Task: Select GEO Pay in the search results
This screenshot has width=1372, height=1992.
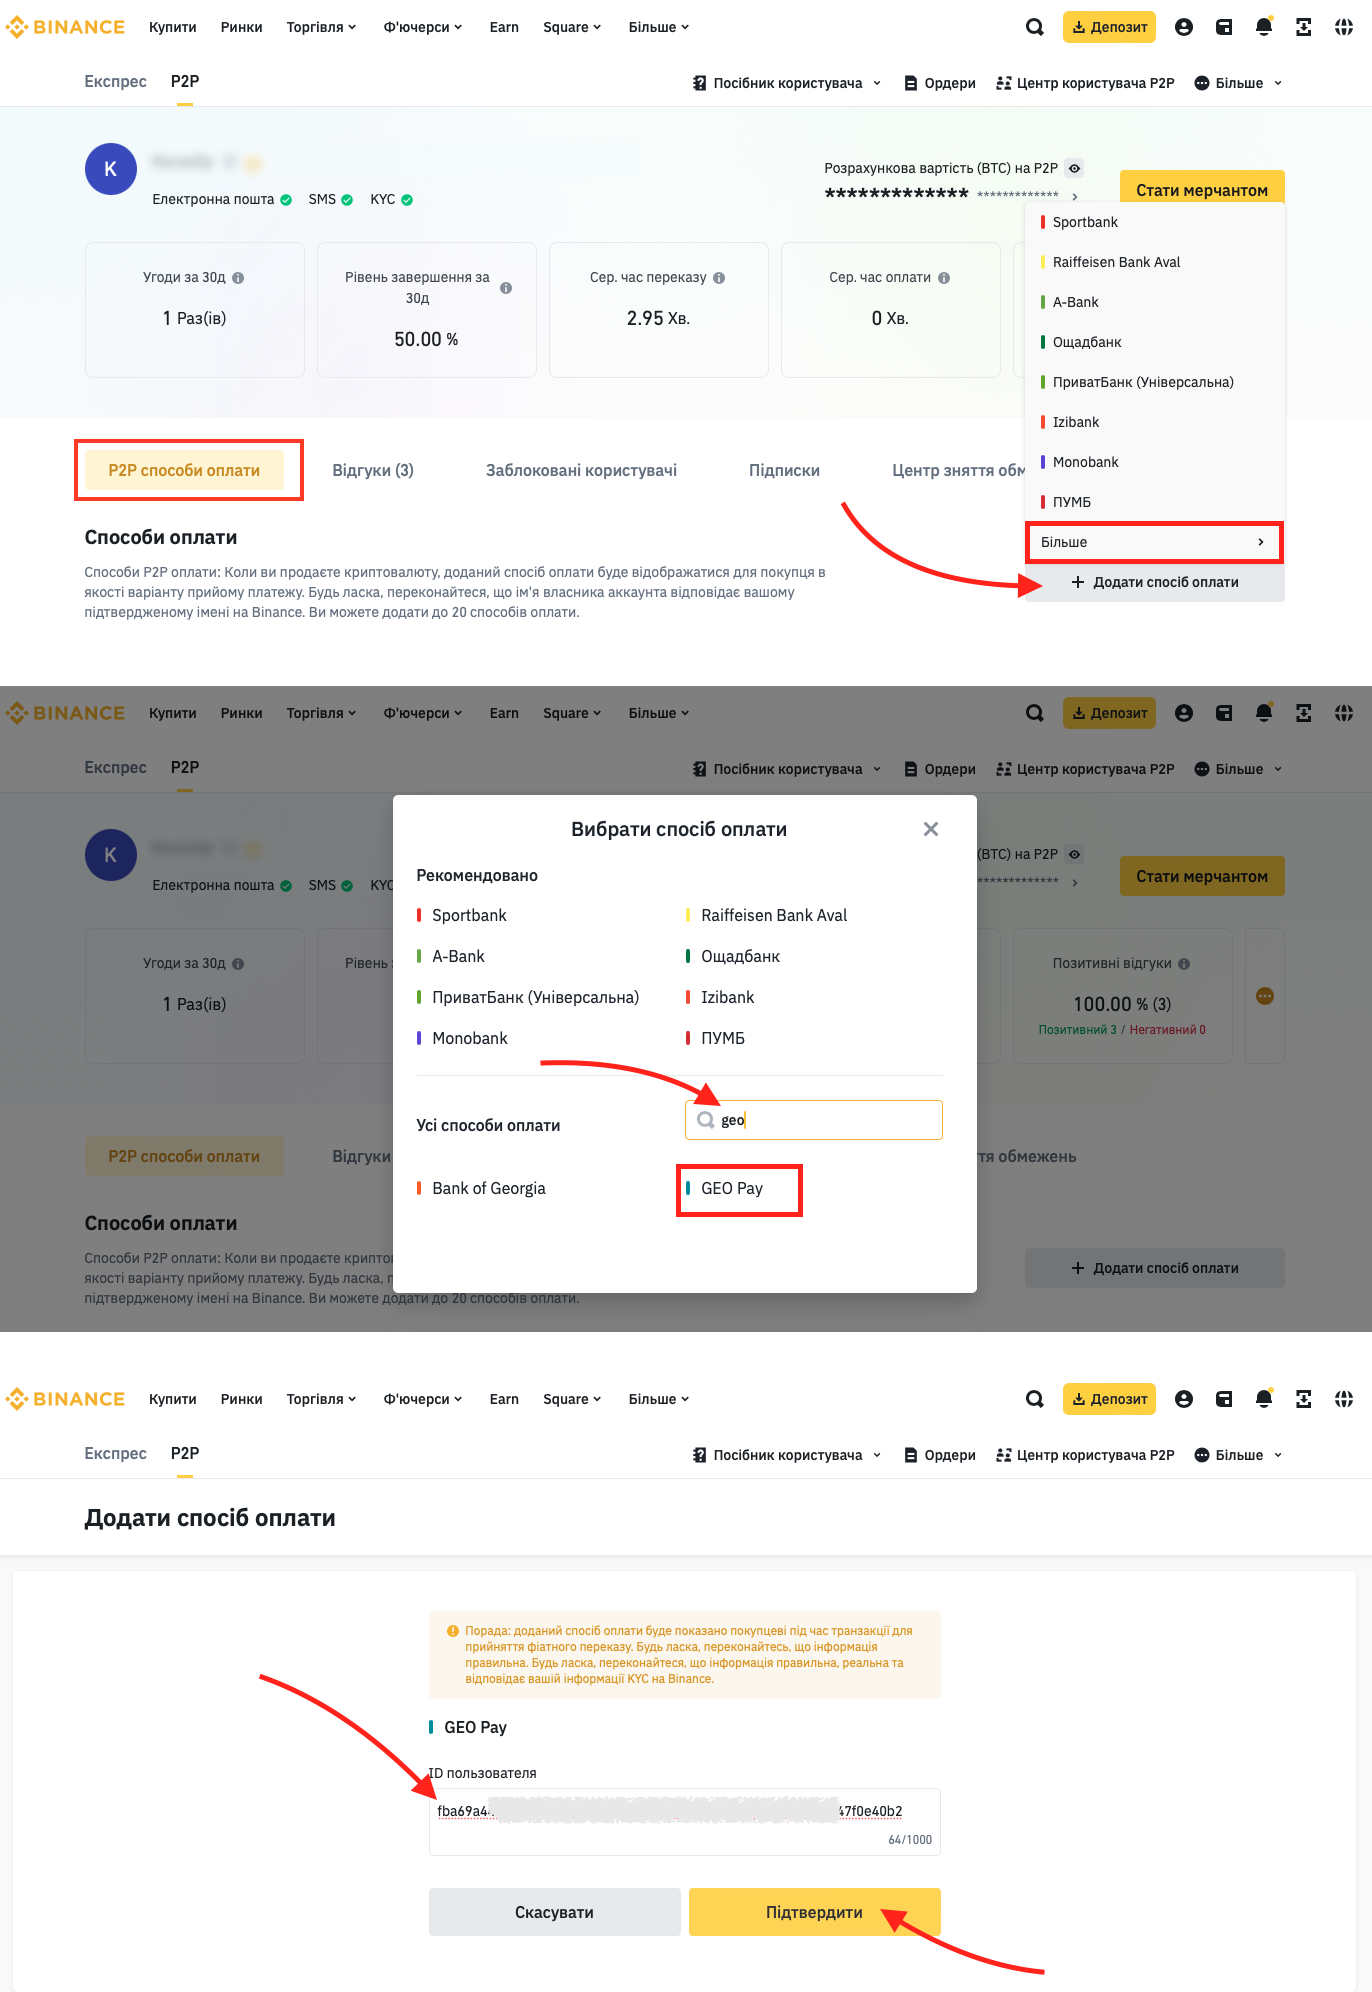Action: tap(731, 1188)
